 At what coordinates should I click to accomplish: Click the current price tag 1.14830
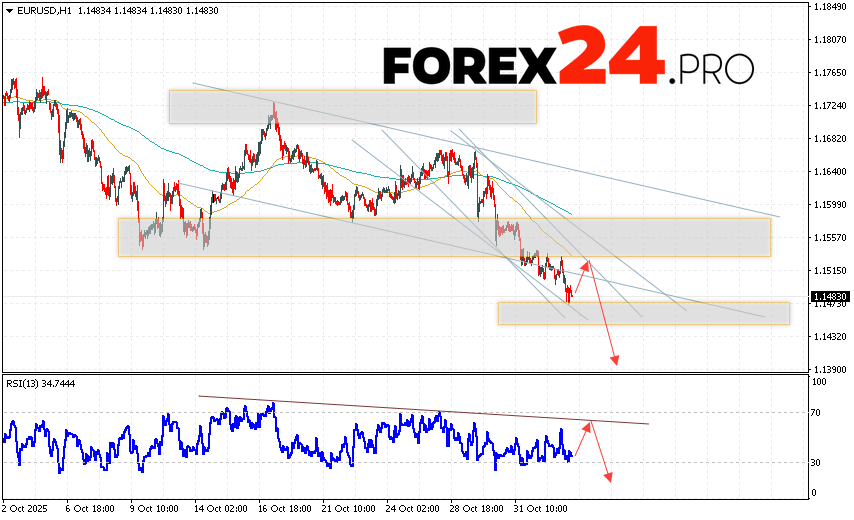tap(830, 297)
